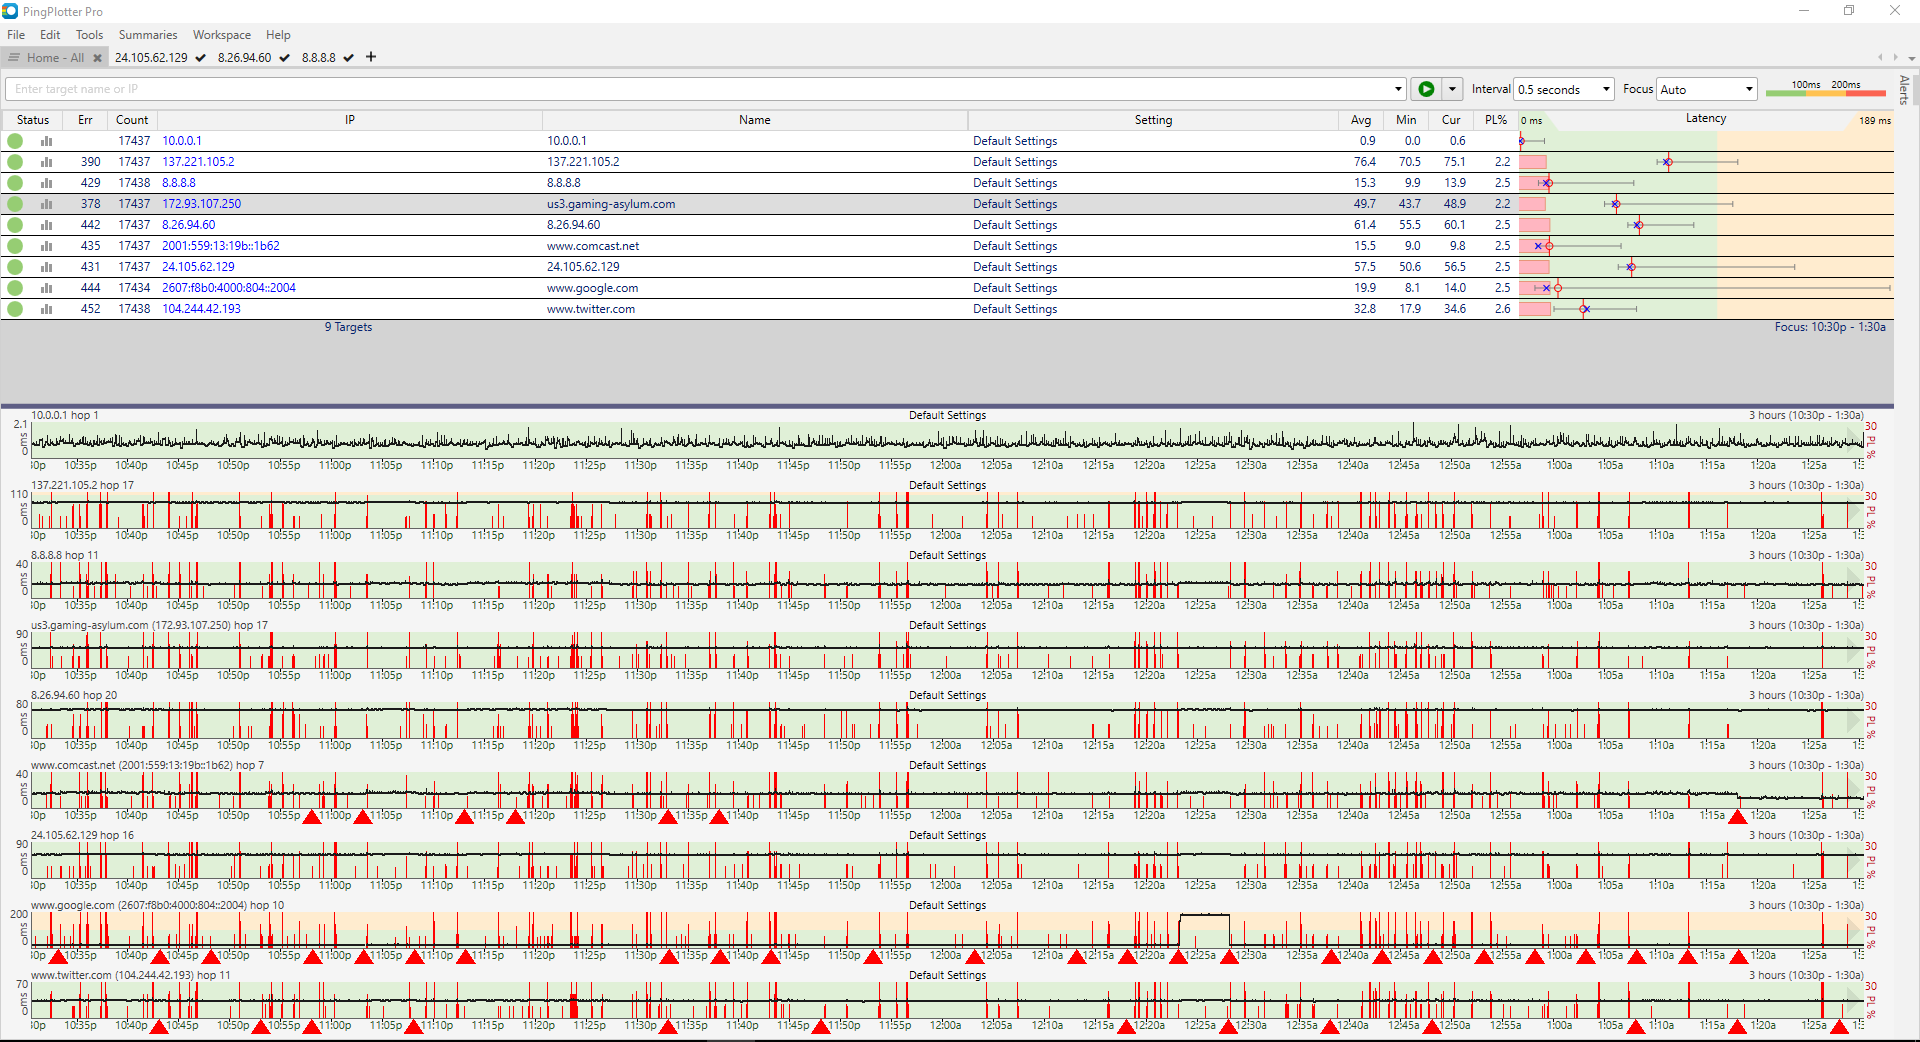Open the Focus Auto dropdown
1920x1042 pixels.
point(1707,89)
